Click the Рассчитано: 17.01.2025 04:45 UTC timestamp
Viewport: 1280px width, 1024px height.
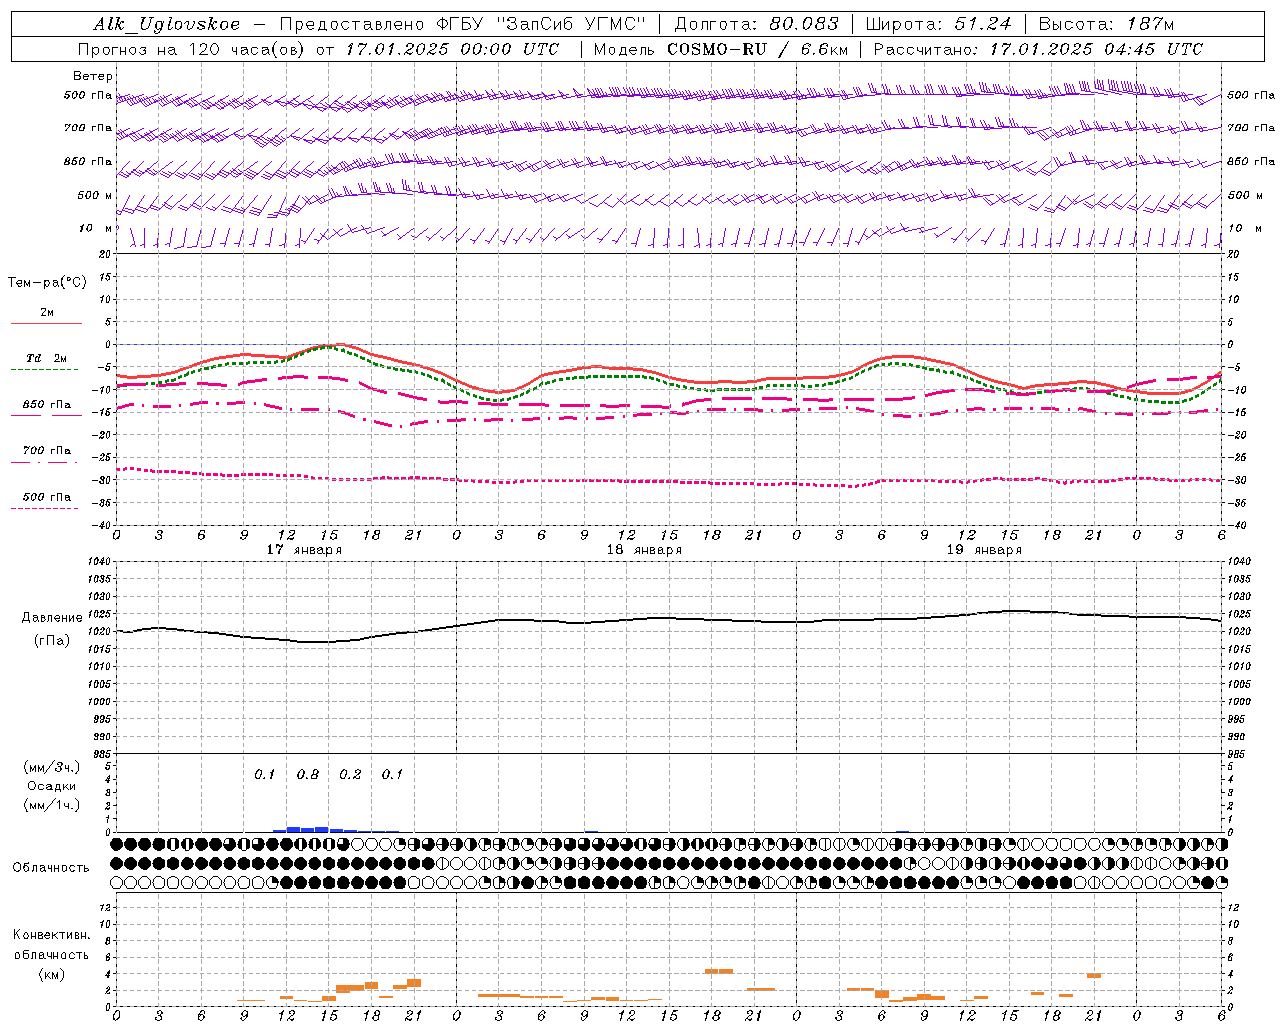point(1039,49)
